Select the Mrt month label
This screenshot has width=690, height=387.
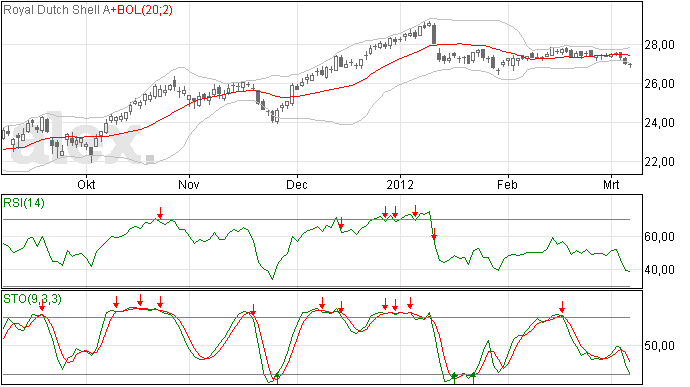(611, 184)
